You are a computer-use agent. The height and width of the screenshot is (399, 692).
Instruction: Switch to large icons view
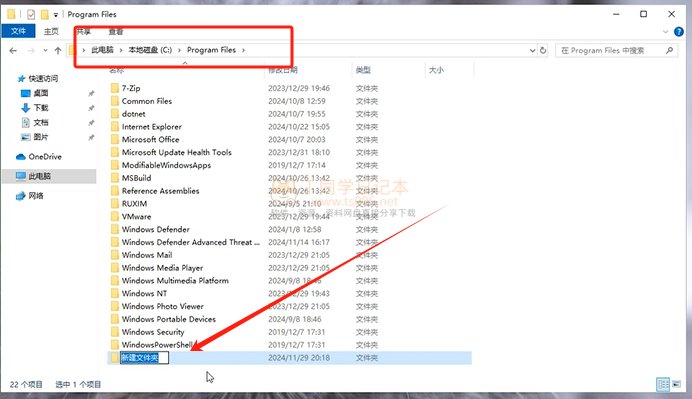pos(676,384)
